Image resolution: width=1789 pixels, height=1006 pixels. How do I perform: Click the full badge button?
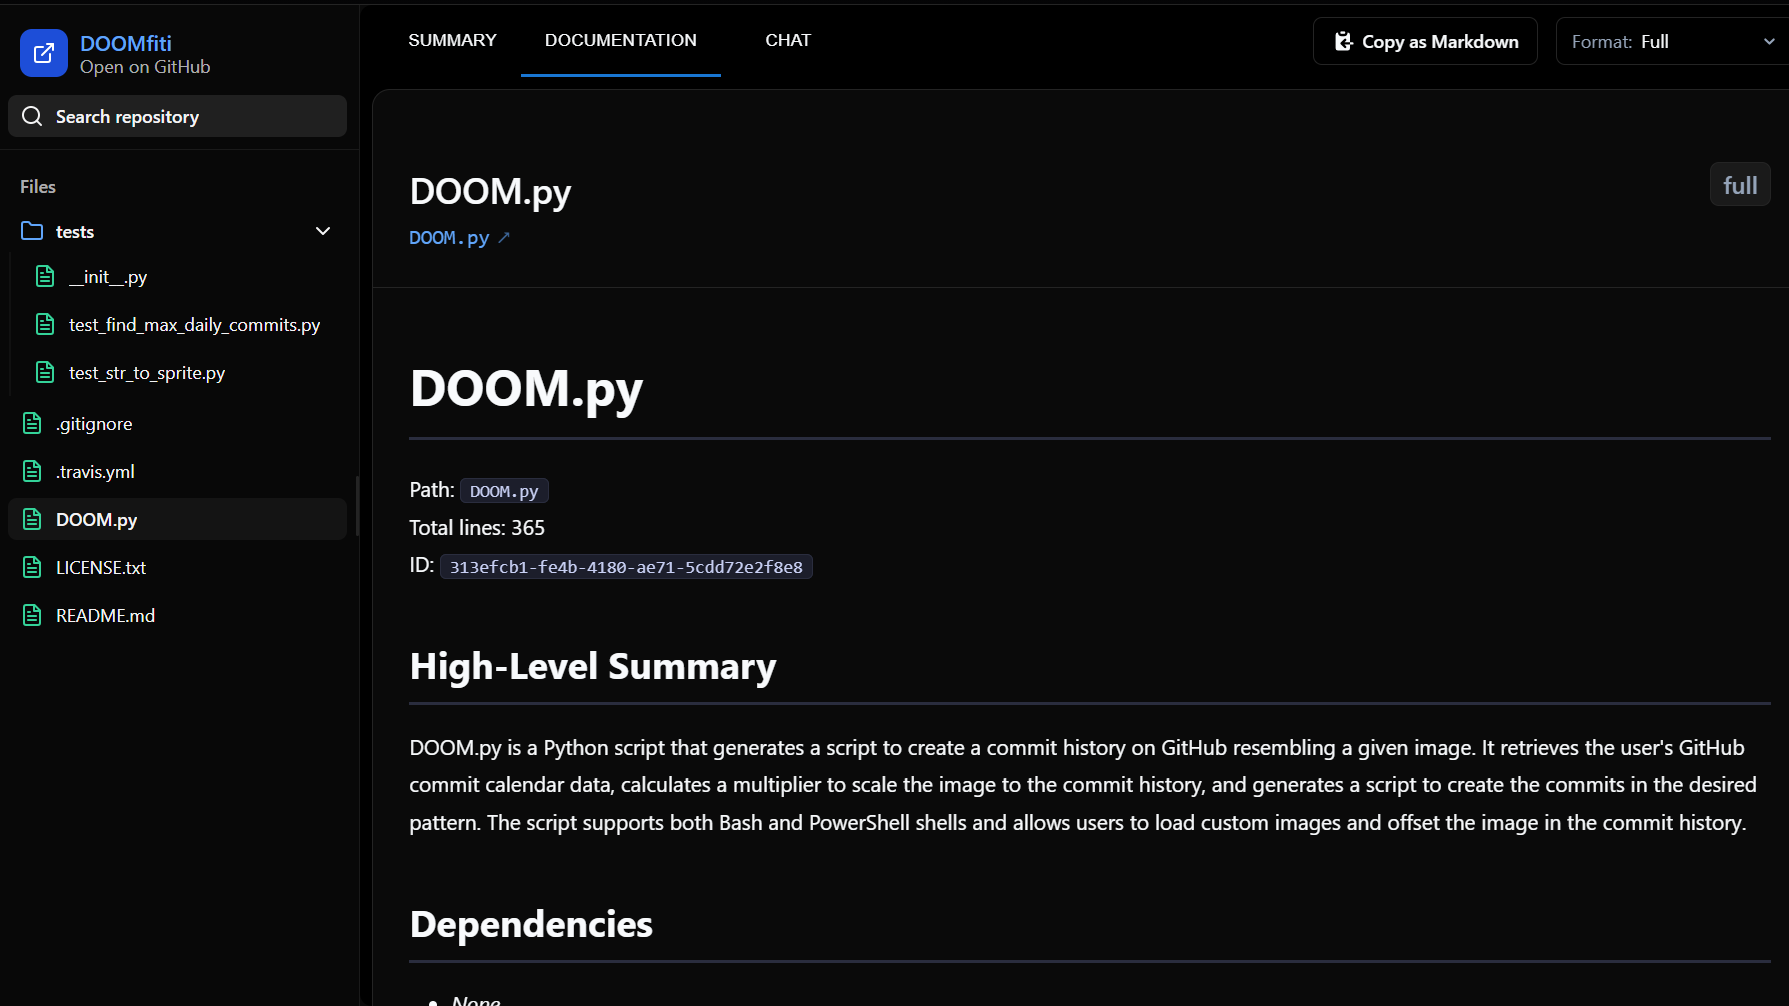pyautogui.click(x=1740, y=185)
